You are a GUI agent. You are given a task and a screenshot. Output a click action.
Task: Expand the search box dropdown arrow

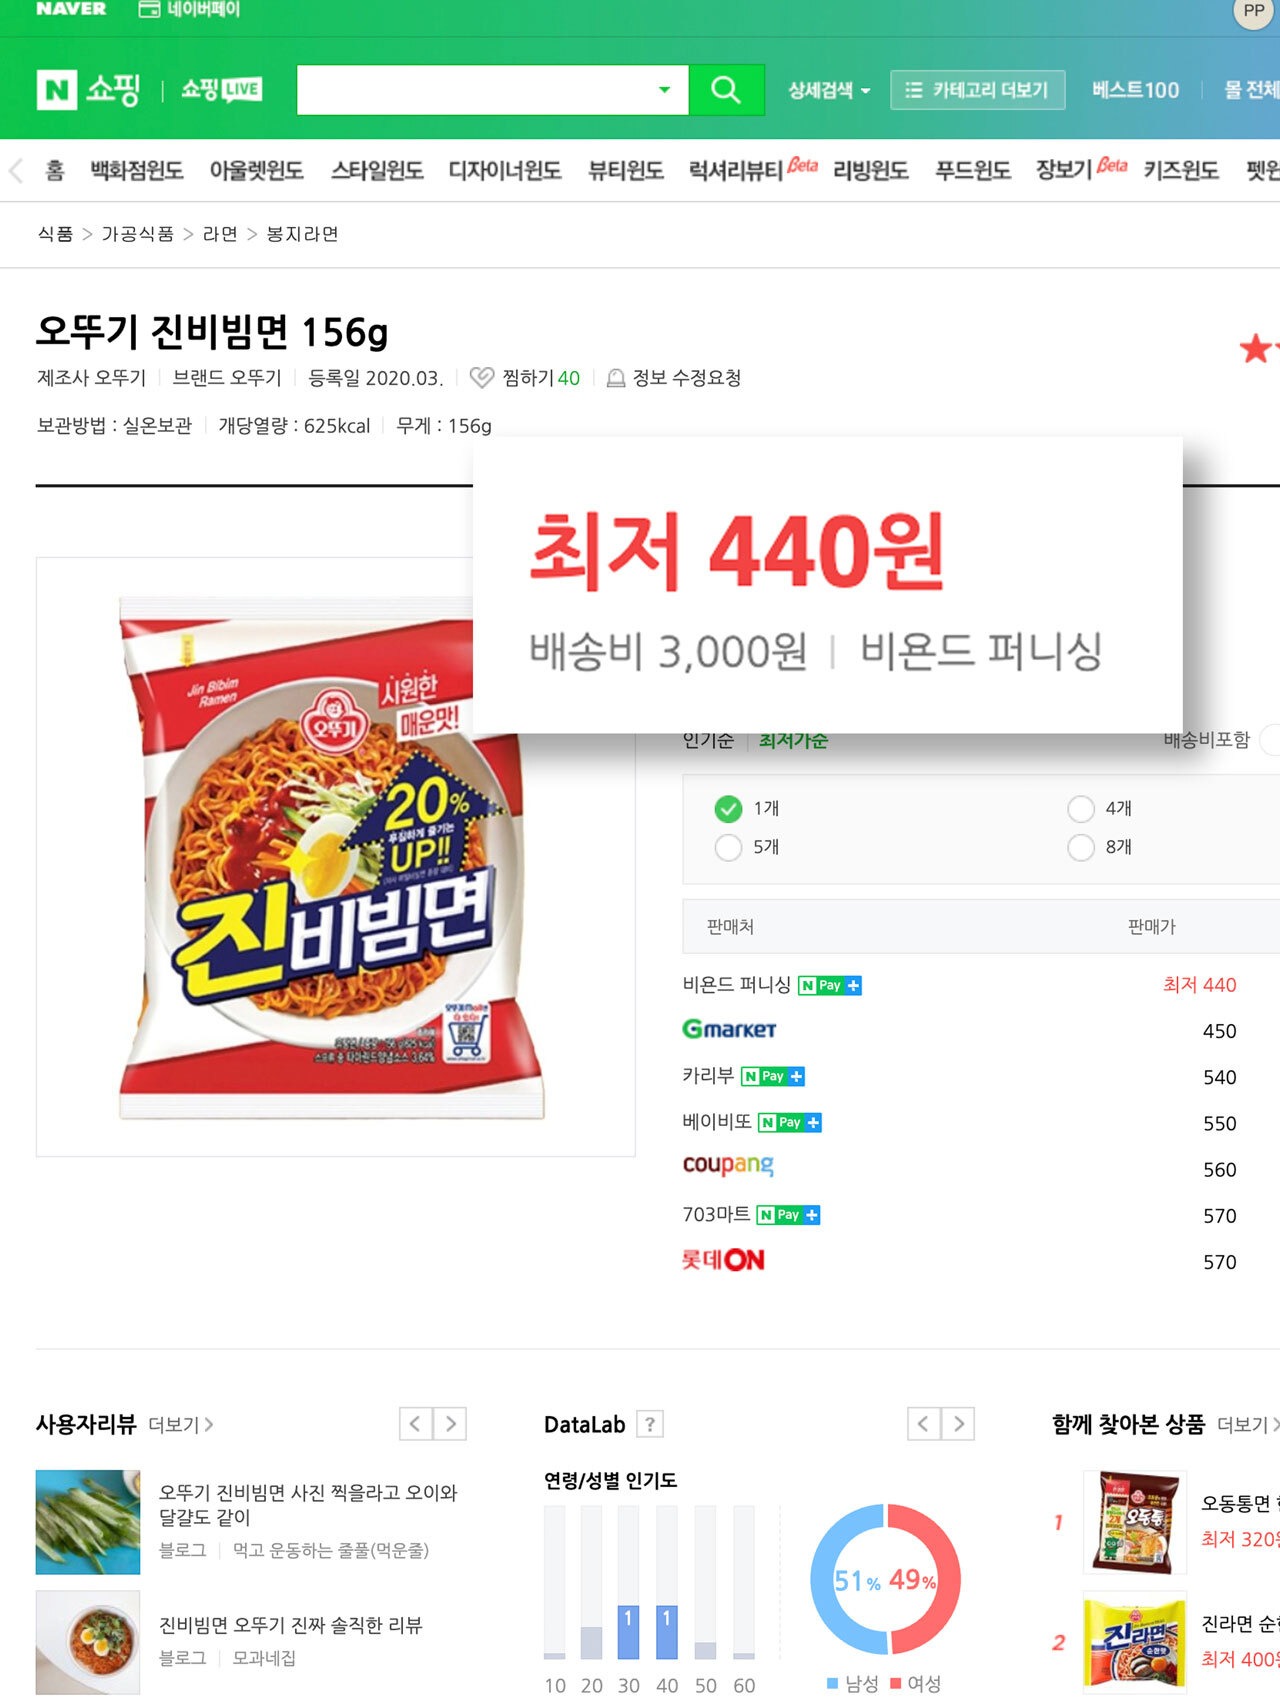tap(664, 90)
